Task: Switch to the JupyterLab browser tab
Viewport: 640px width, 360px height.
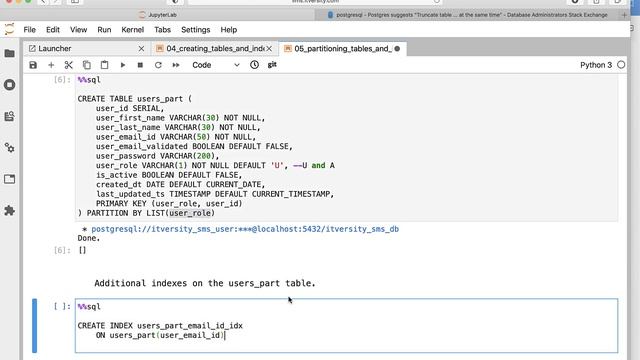Action: pos(158,15)
